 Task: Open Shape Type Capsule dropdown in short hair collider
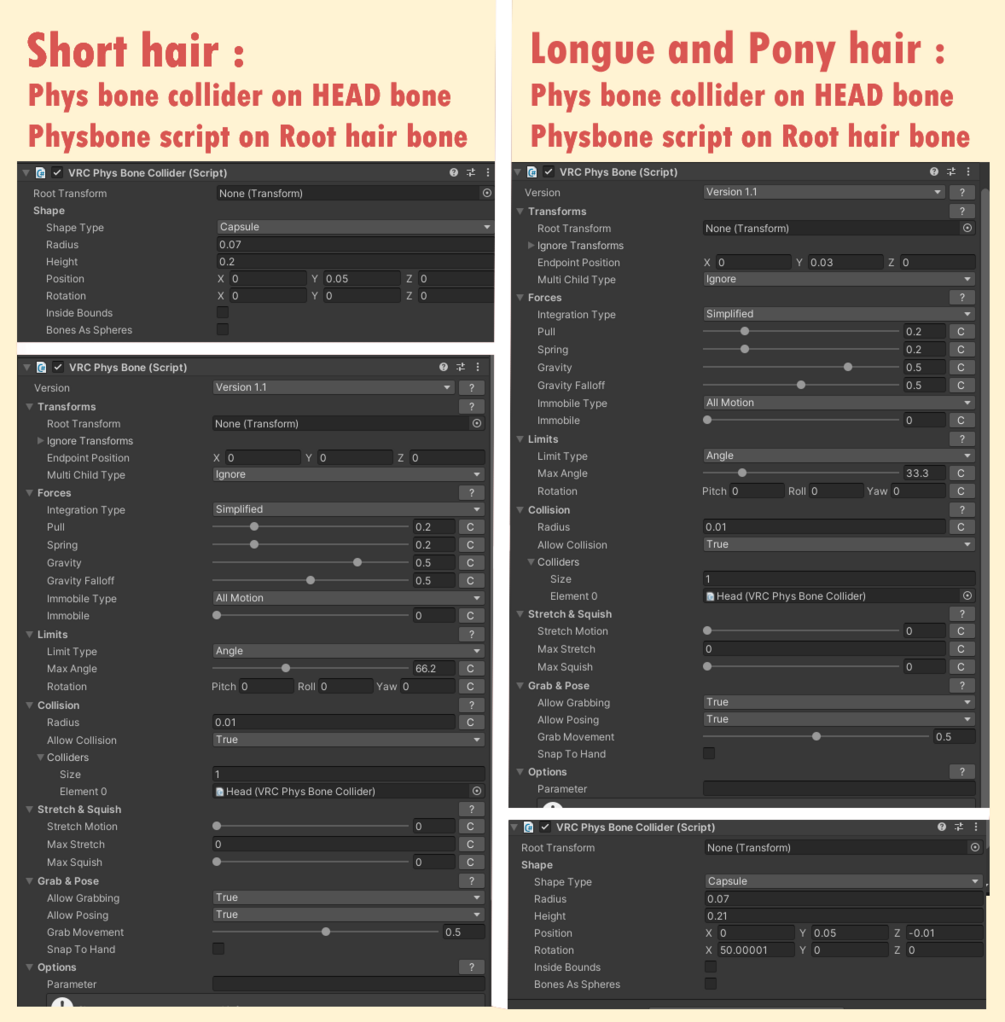click(355, 227)
